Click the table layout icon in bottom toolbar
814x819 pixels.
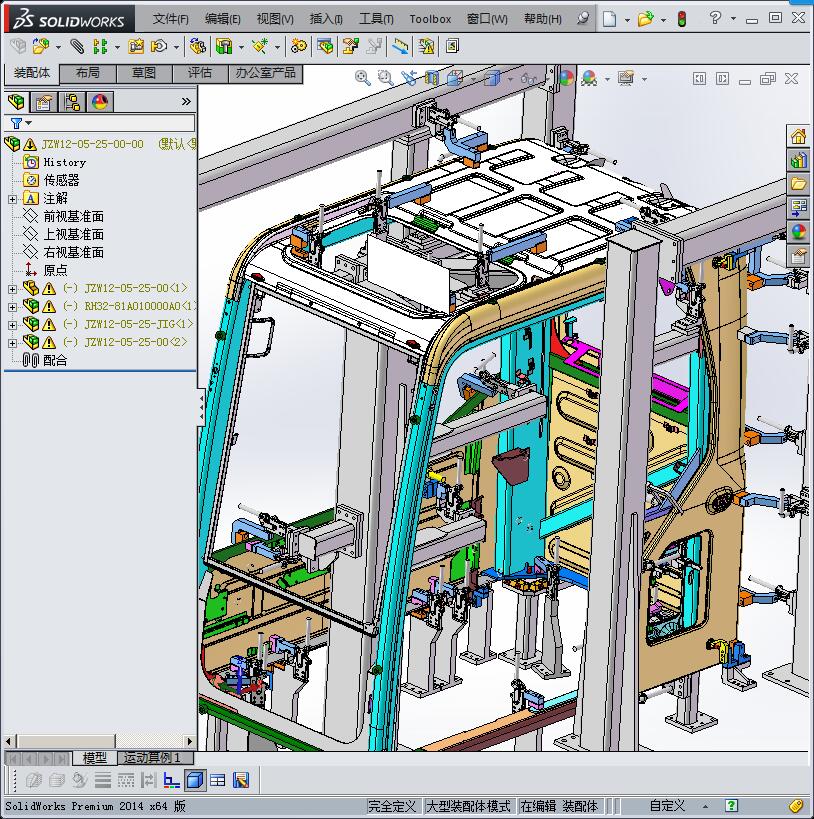point(217,780)
